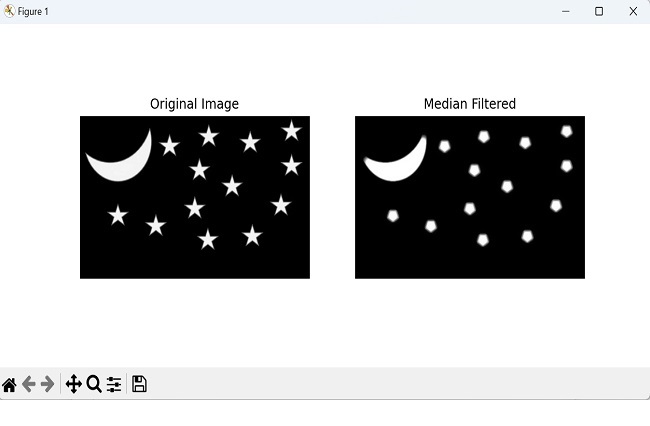Viewport: 650px width, 426px height.
Task: Go forward to the next view
Action: pos(47,385)
